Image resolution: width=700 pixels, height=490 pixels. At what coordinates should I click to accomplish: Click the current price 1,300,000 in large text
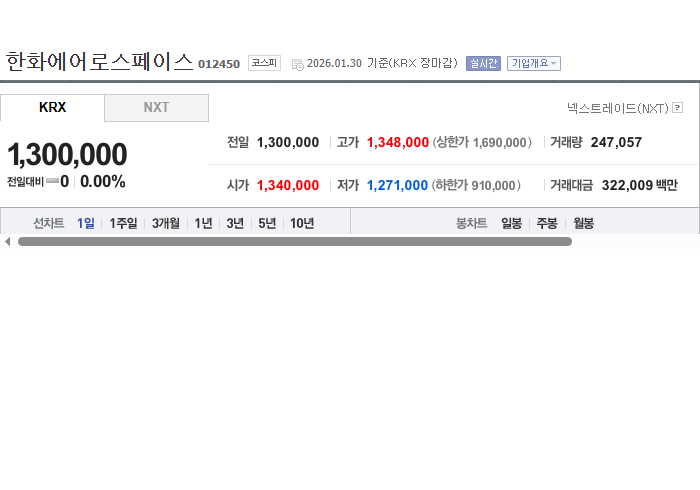[x=67, y=154]
